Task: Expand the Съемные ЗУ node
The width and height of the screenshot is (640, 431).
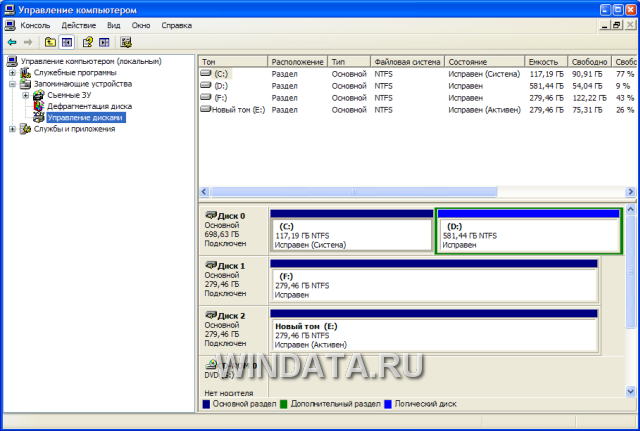Action: (x=26, y=95)
